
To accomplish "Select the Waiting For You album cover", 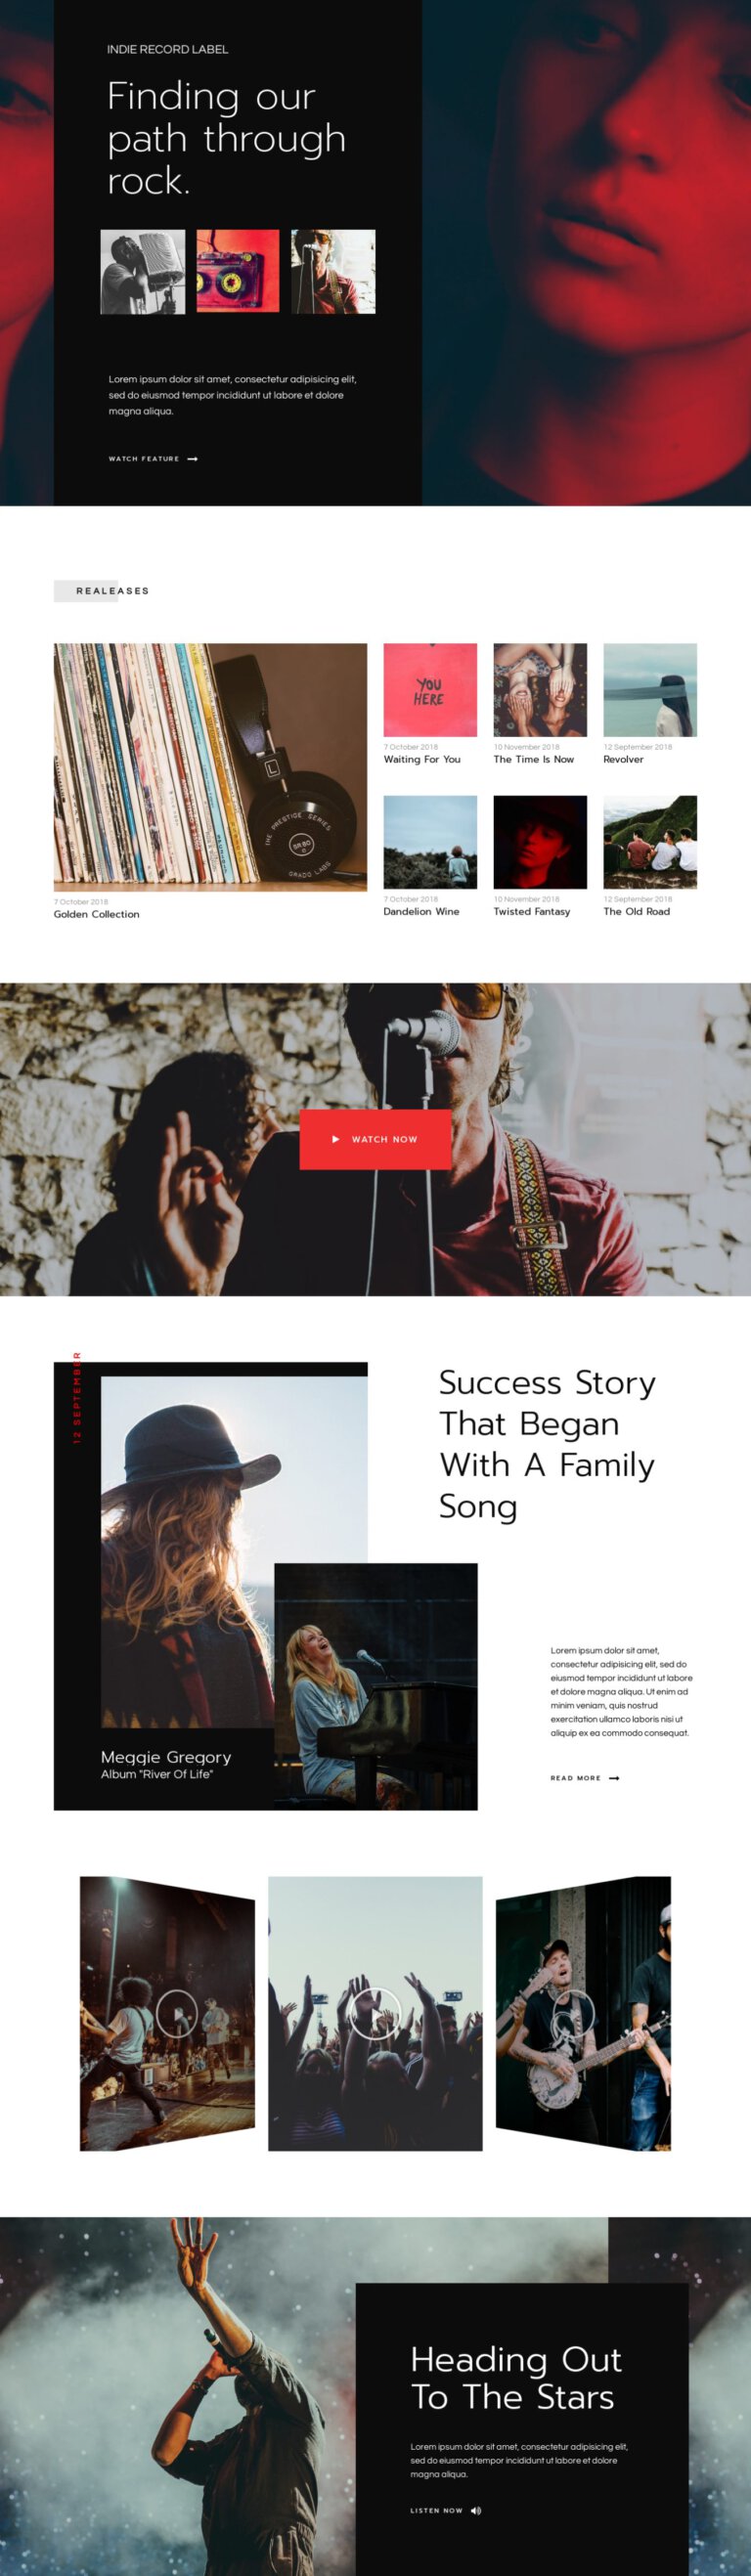I will (430, 690).
